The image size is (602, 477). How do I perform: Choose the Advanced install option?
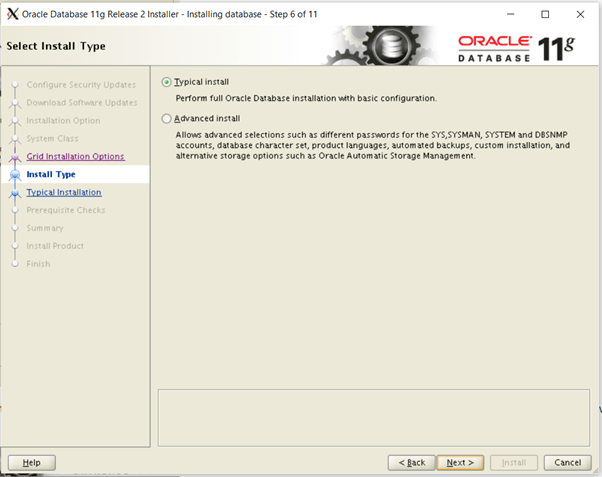click(x=167, y=118)
